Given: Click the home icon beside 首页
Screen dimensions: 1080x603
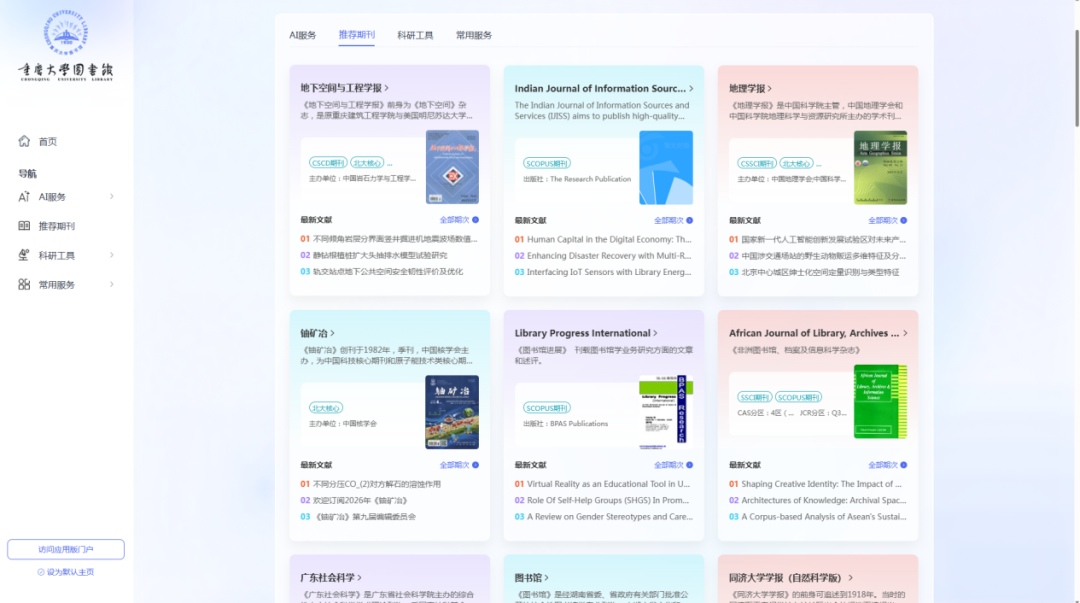Looking at the screenshot, I should coord(24,141).
